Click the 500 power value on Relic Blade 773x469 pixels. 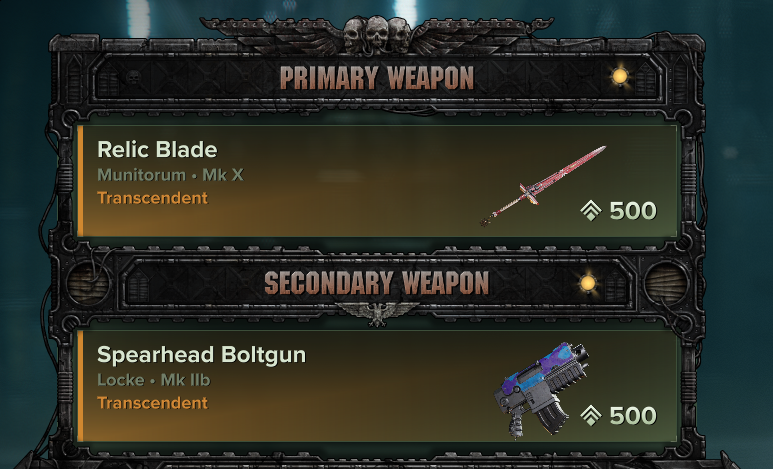coord(633,211)
